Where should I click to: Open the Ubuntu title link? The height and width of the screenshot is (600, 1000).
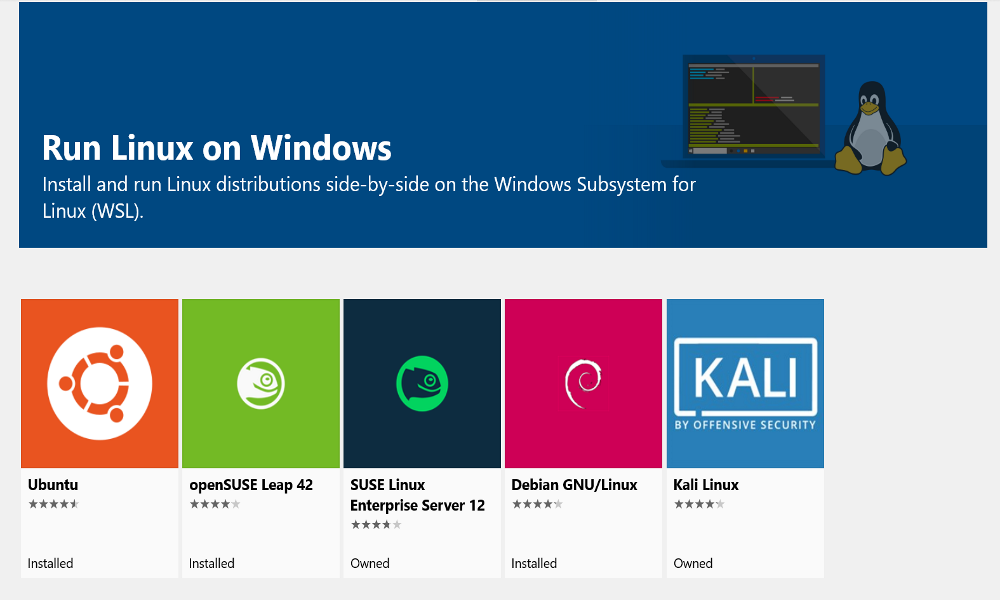[53, 485]
